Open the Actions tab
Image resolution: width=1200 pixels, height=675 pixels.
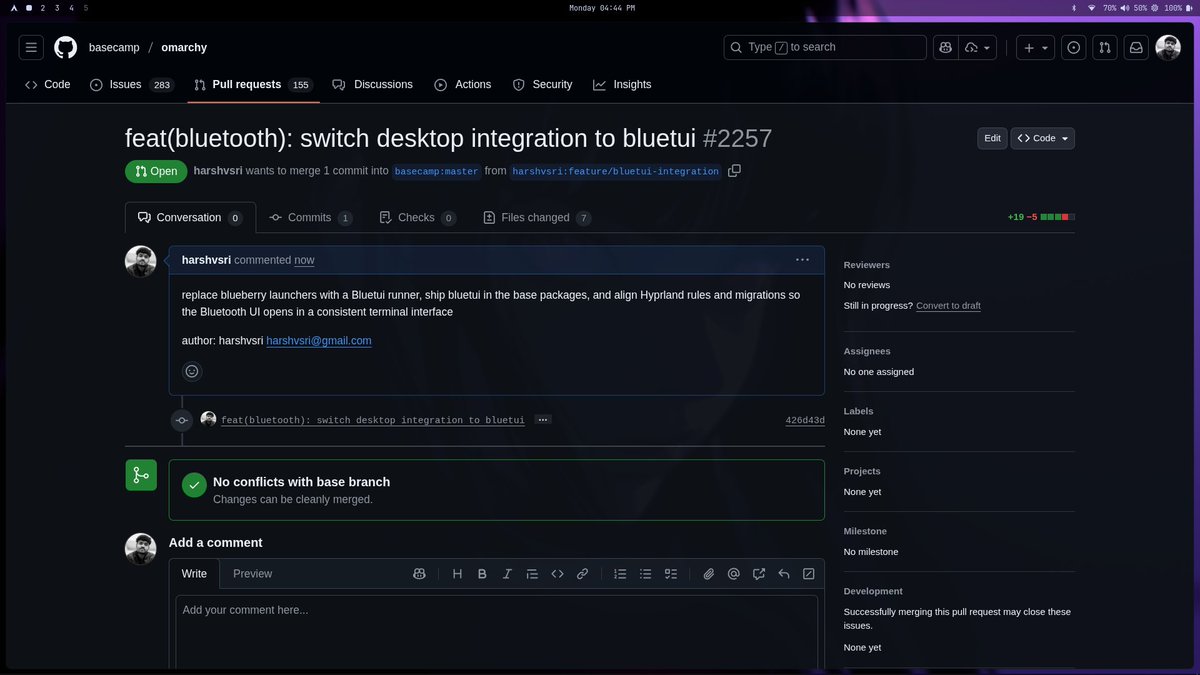coord(463,85)
